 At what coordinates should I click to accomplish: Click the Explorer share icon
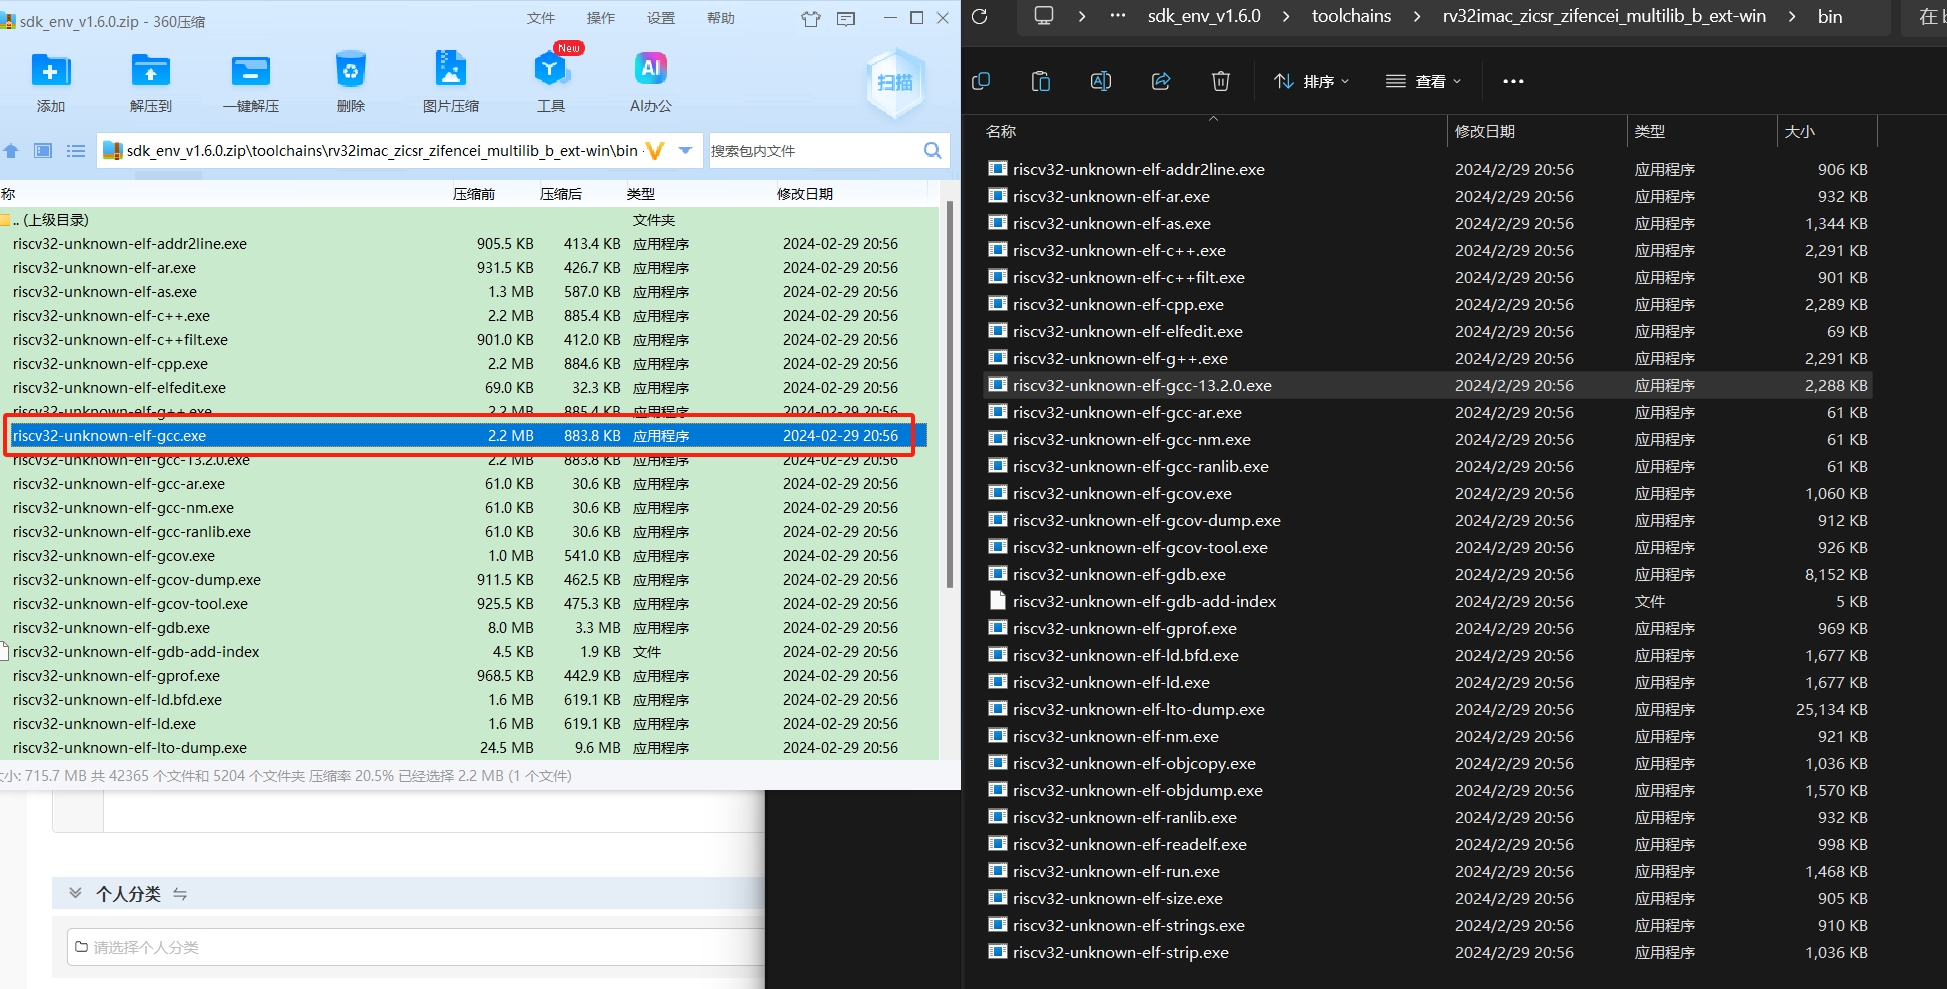coord(1161,81)
